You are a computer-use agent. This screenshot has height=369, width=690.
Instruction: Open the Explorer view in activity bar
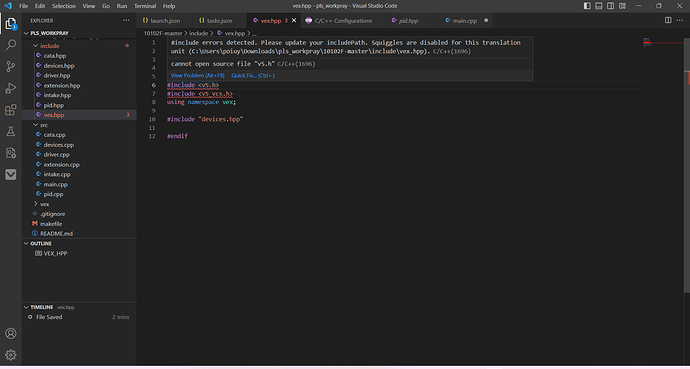point(11,24)
